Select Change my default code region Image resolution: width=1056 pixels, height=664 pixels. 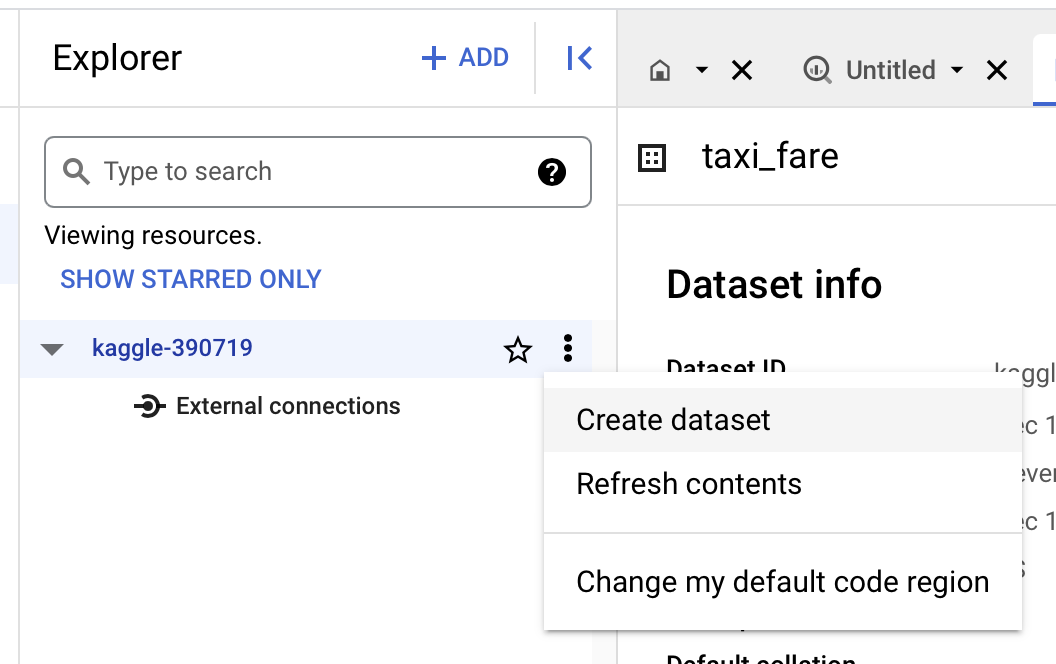tap(783, 581)
